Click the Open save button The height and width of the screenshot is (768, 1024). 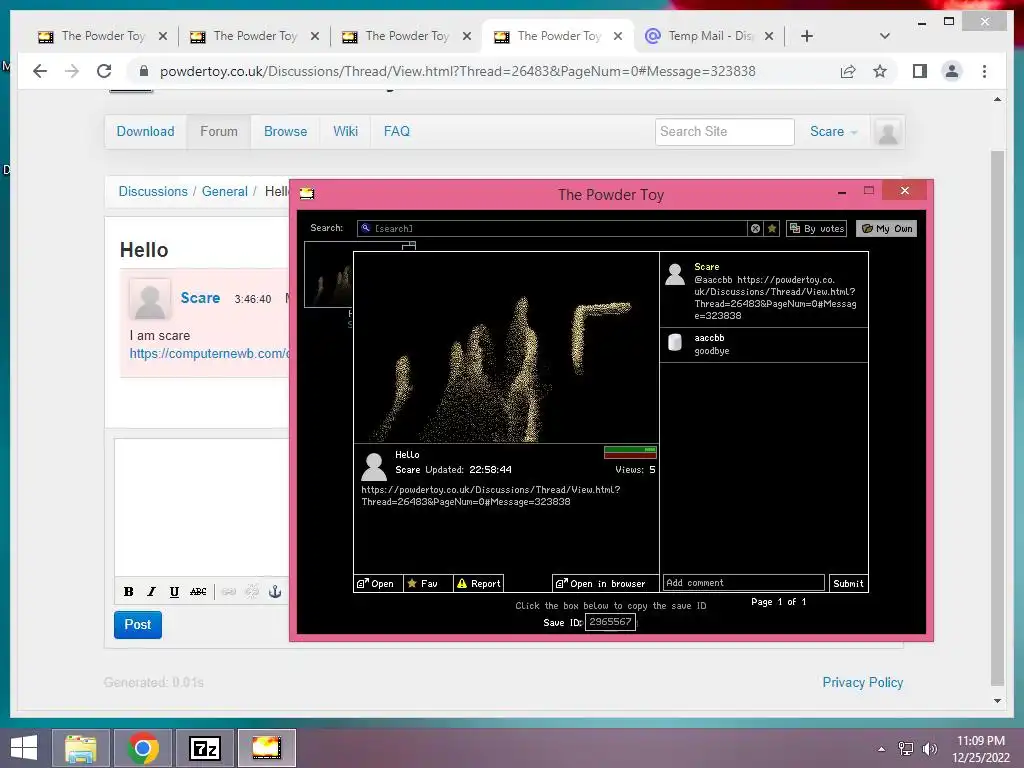click(378, 583)
